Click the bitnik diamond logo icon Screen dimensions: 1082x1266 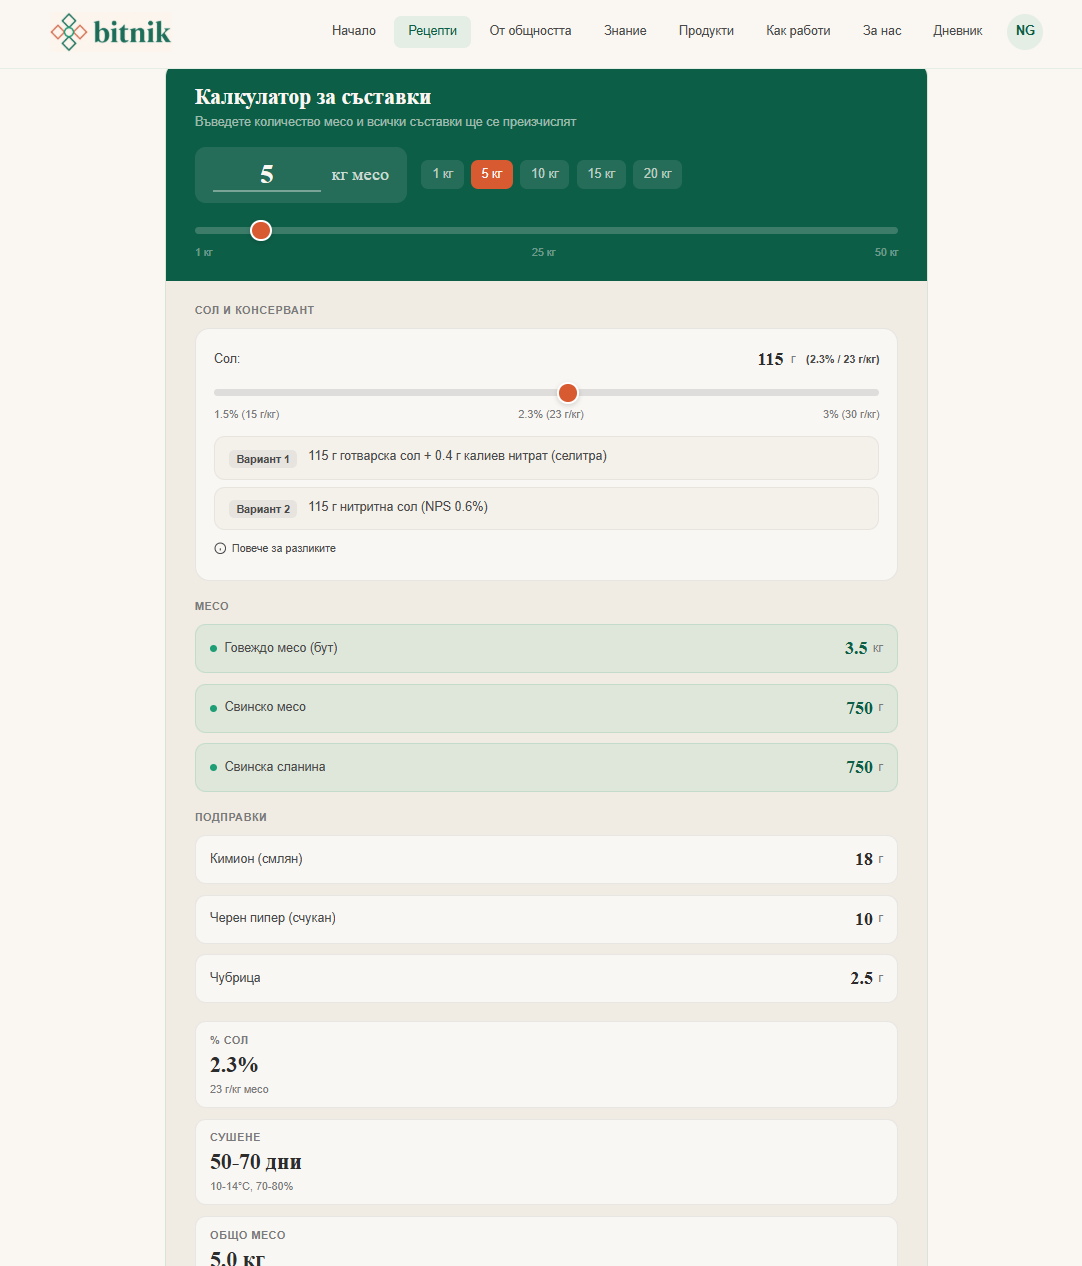[69, 32]
